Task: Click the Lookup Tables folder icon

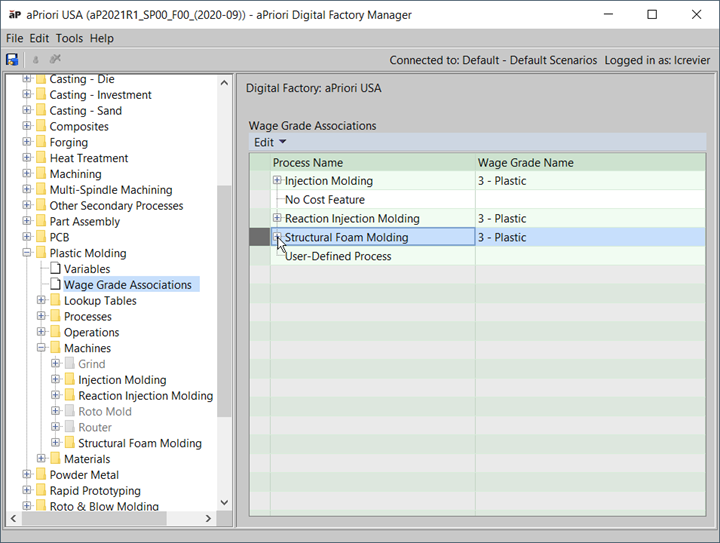Action: coord(55,300)
